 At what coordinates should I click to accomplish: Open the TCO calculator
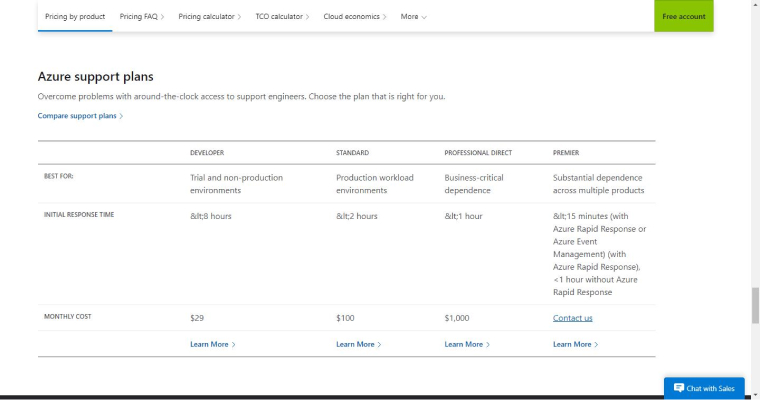tap(282, 16)
